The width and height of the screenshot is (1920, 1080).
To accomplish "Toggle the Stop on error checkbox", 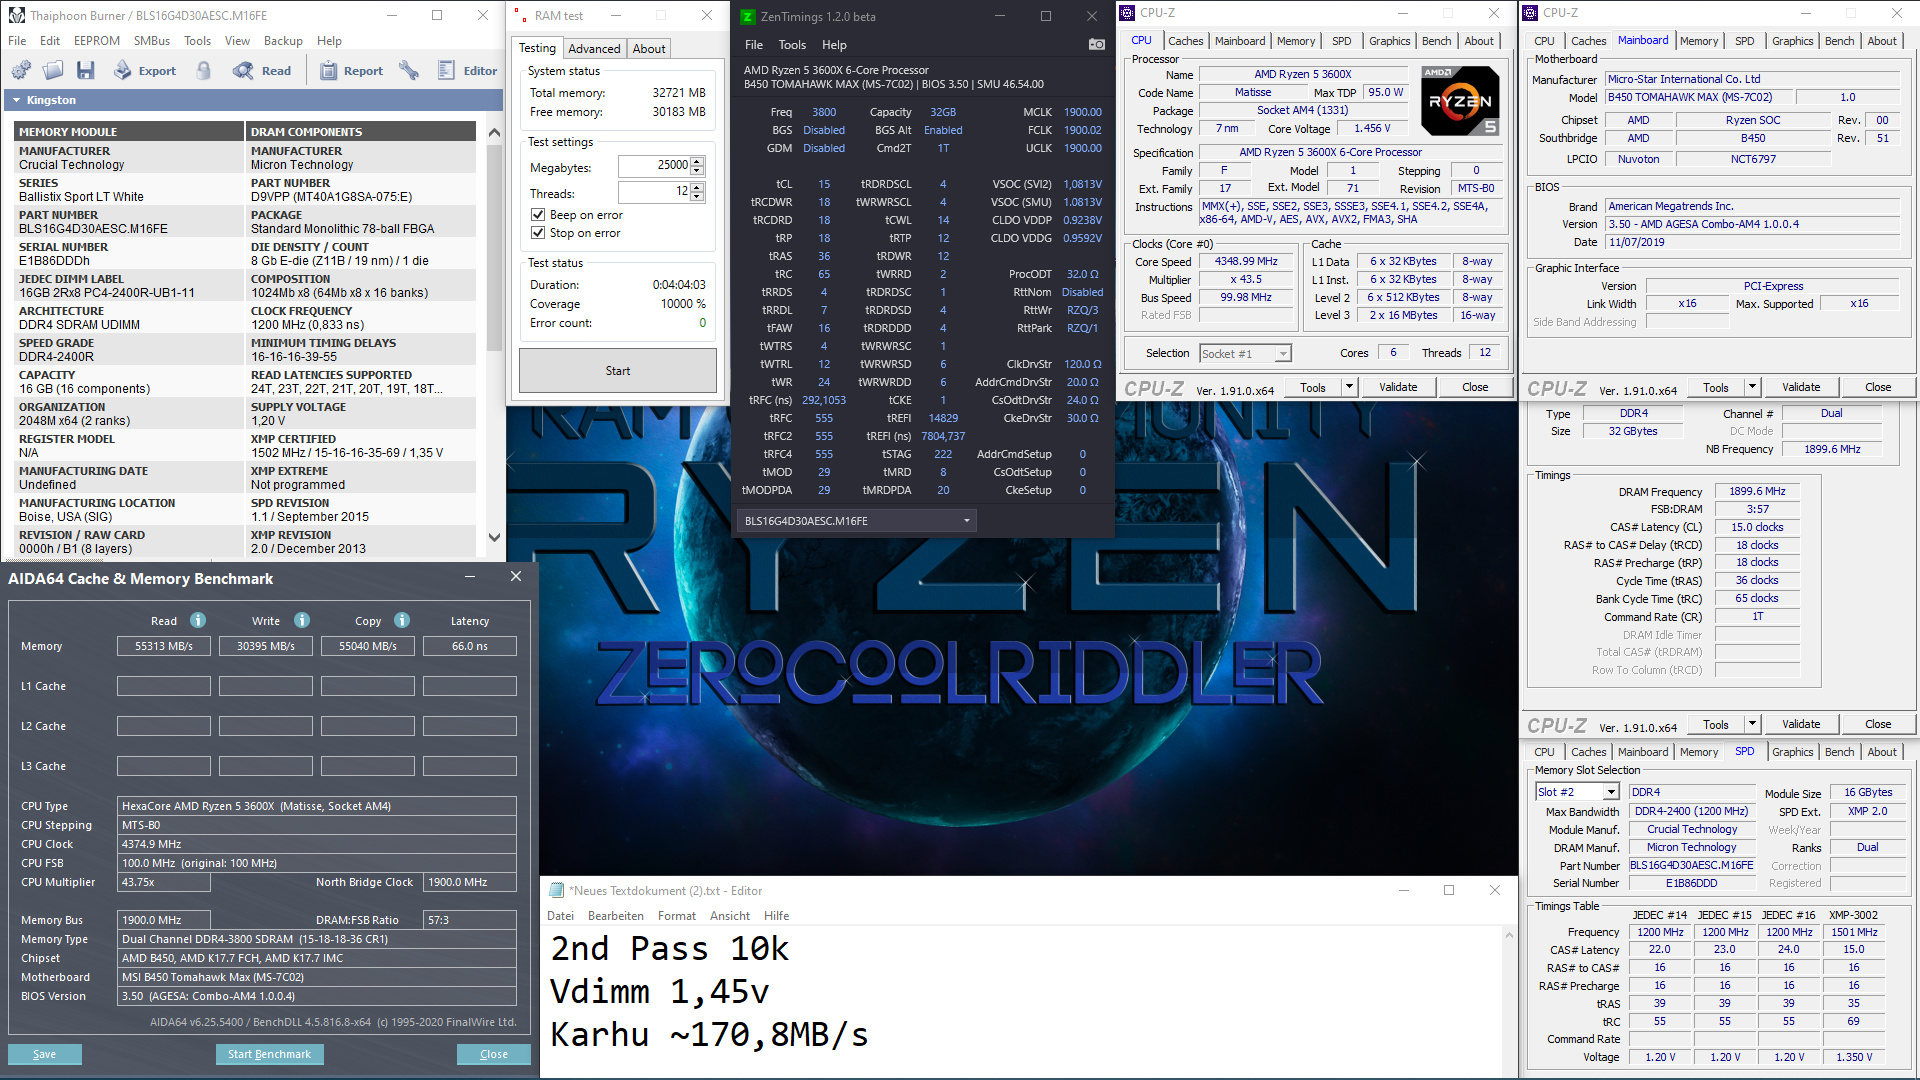I will pos(538,233).
